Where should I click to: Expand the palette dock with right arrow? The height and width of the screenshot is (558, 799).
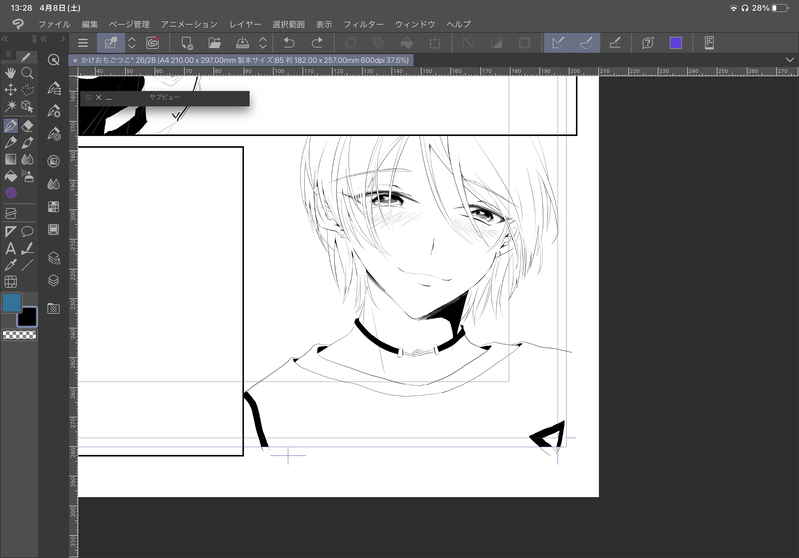click(63, 39)
